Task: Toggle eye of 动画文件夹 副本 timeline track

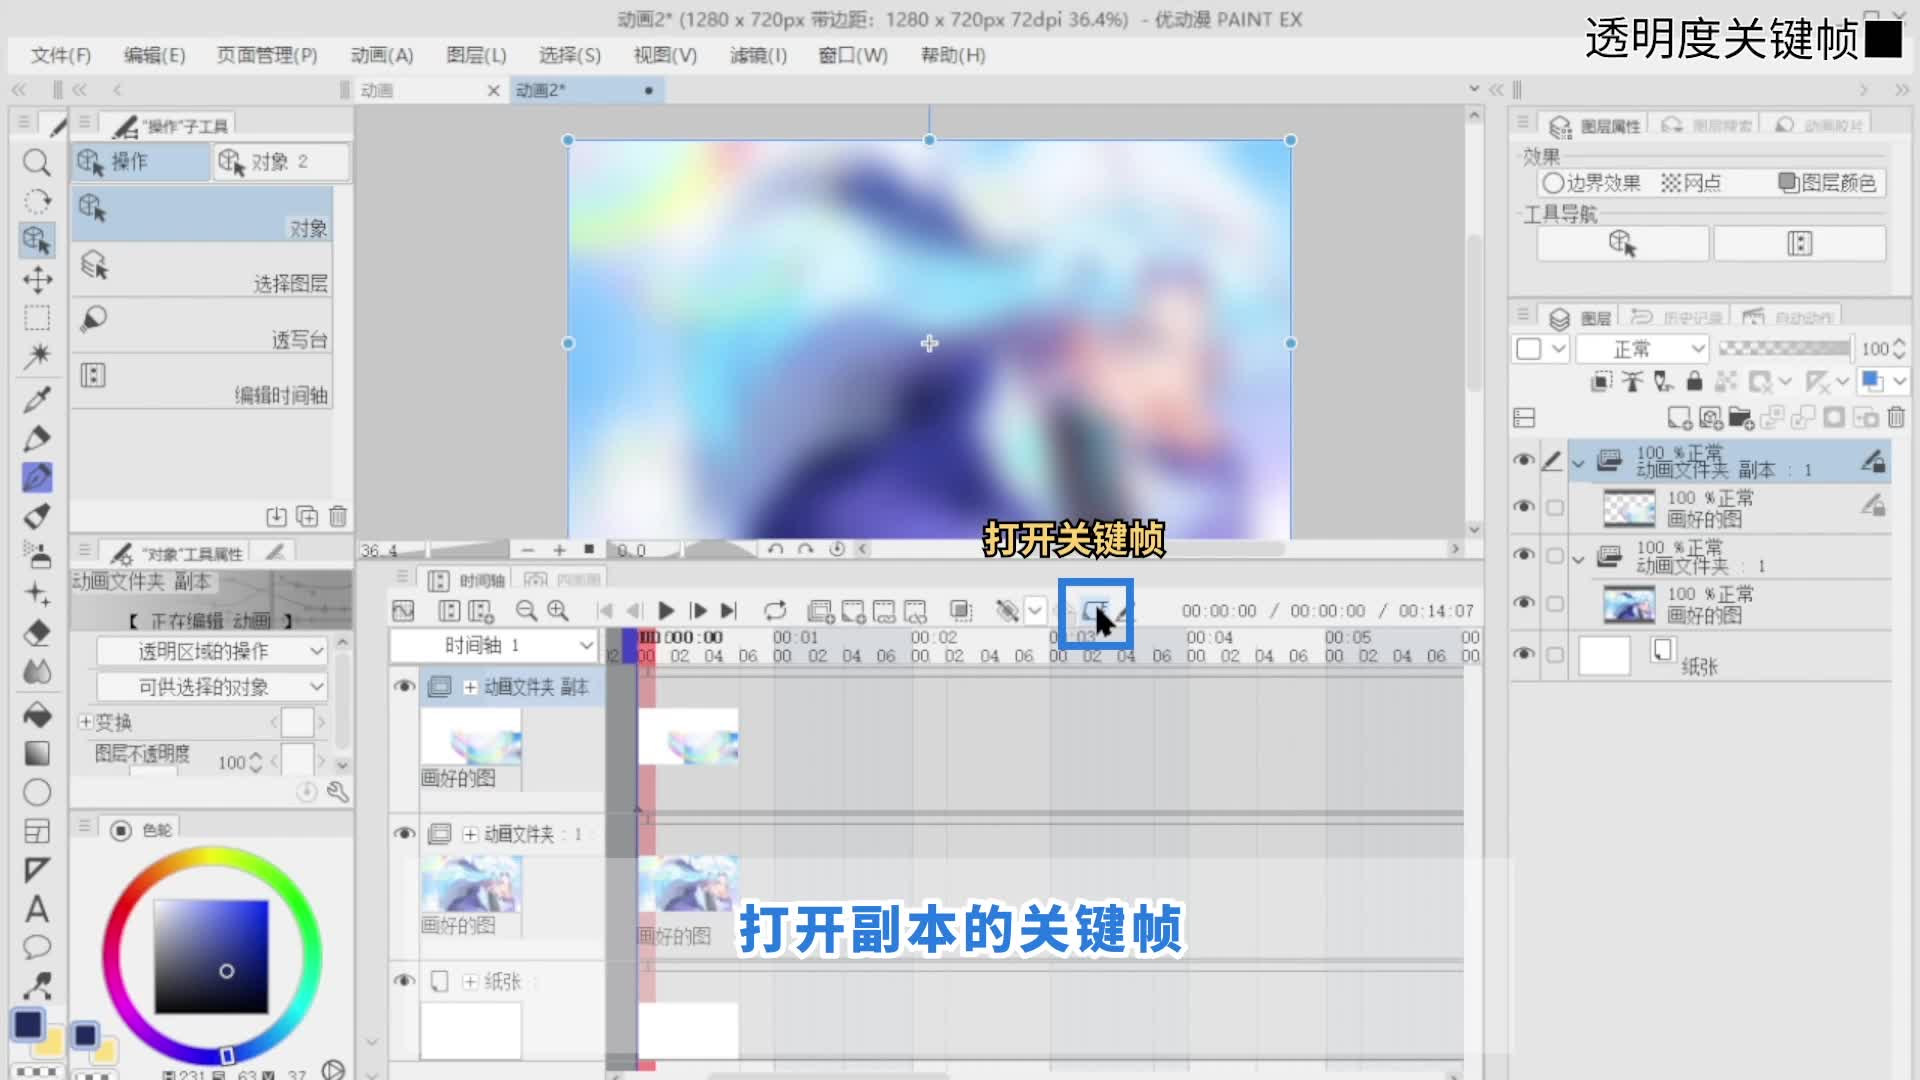Action: [x=404, y=686]
